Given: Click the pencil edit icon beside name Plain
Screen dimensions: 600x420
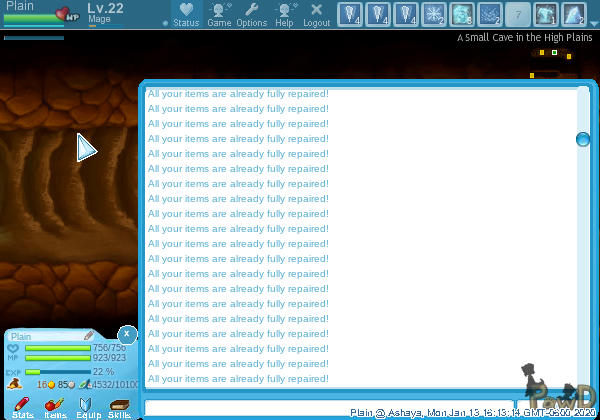Looking at the screenshot, I should coord(89,336).
